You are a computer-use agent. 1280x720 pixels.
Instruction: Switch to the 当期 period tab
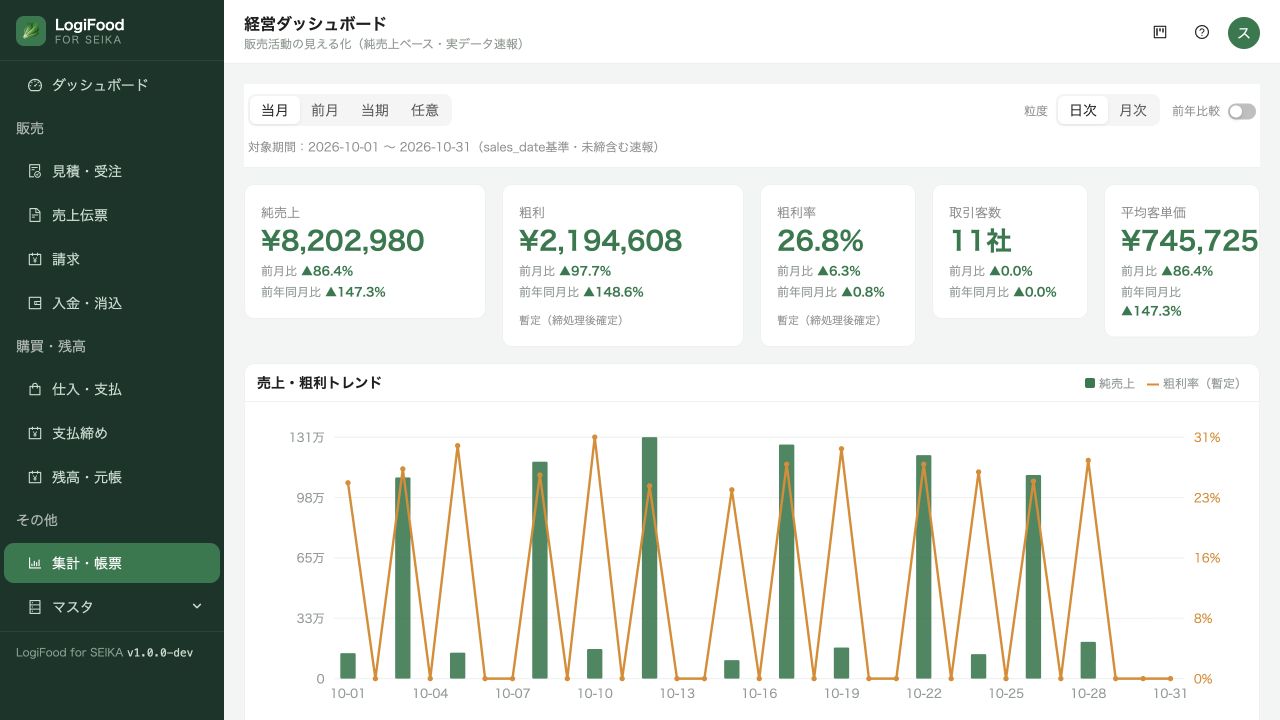click(375, 110)
